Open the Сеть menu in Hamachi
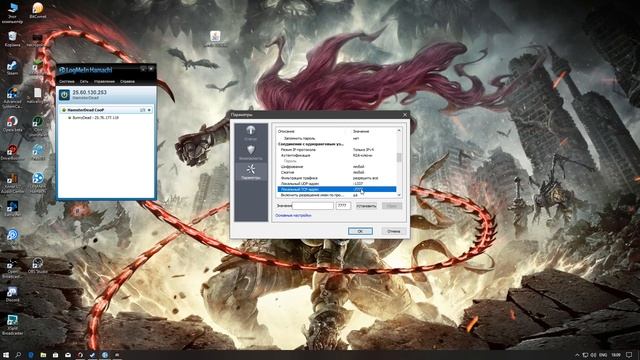This screenshot has height=360, width=640. click(84, 82)
